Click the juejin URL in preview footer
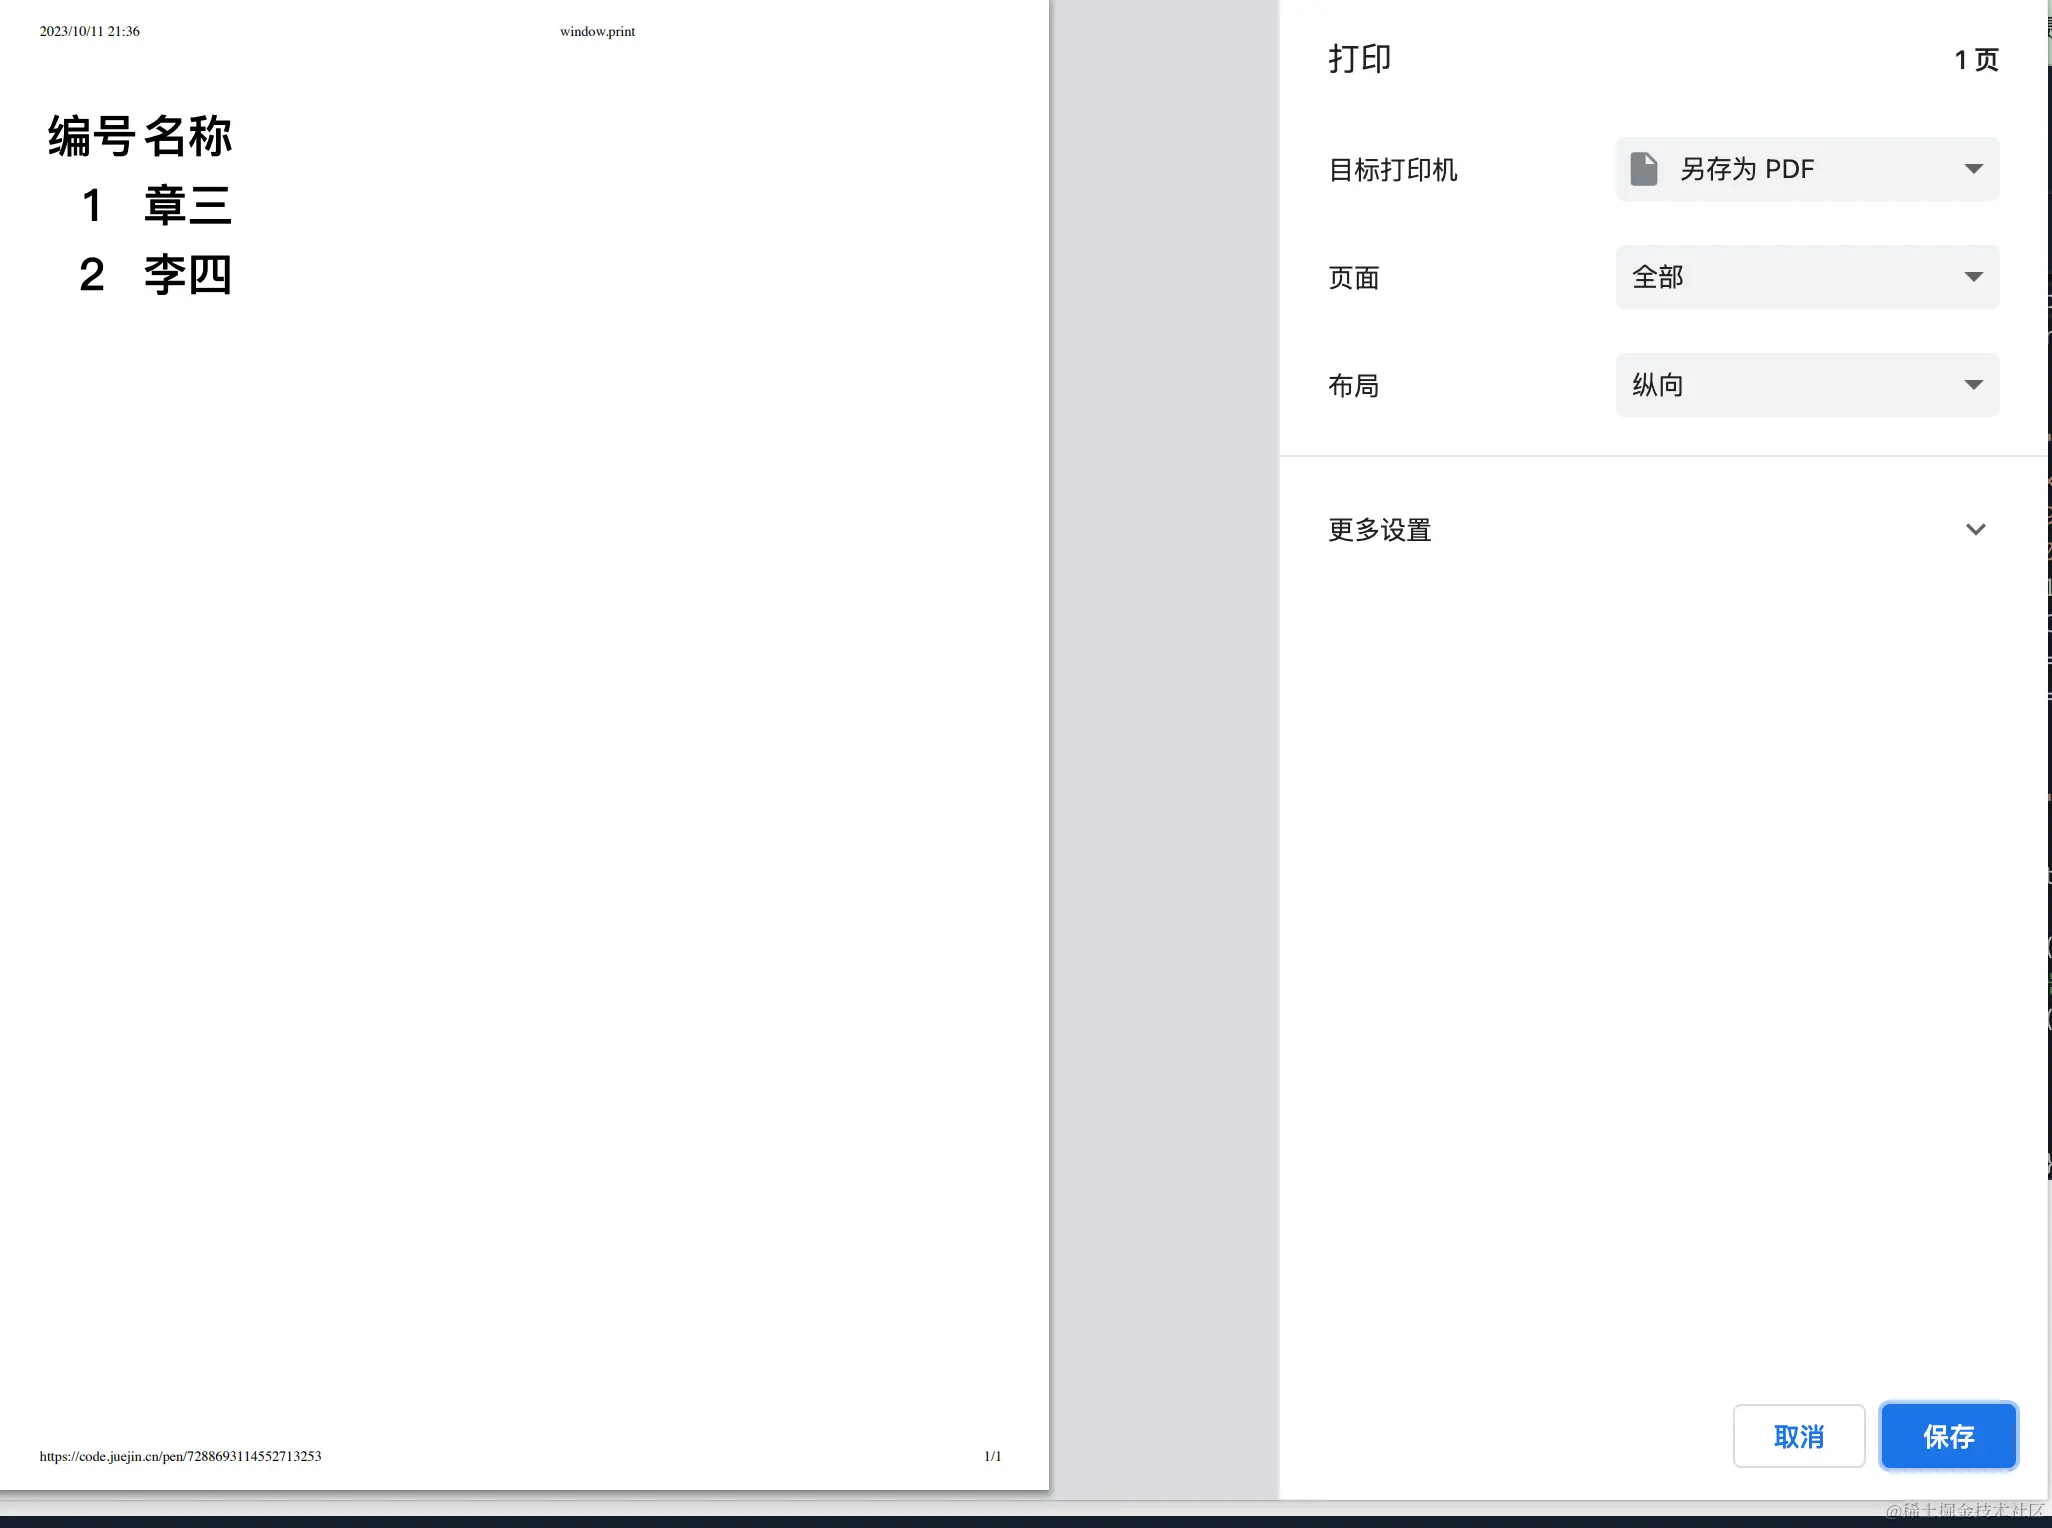The width and height of the screenshot is (2052, 1528). (x=180, y=1456)
